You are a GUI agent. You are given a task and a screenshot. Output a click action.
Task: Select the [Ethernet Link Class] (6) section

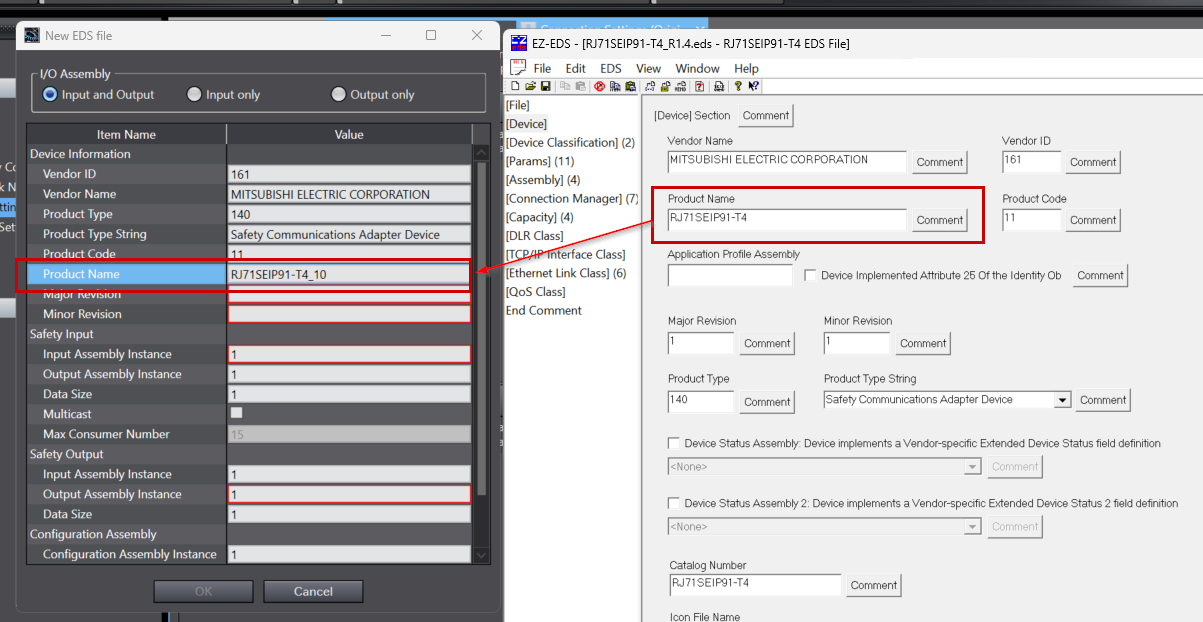(565, 273)
